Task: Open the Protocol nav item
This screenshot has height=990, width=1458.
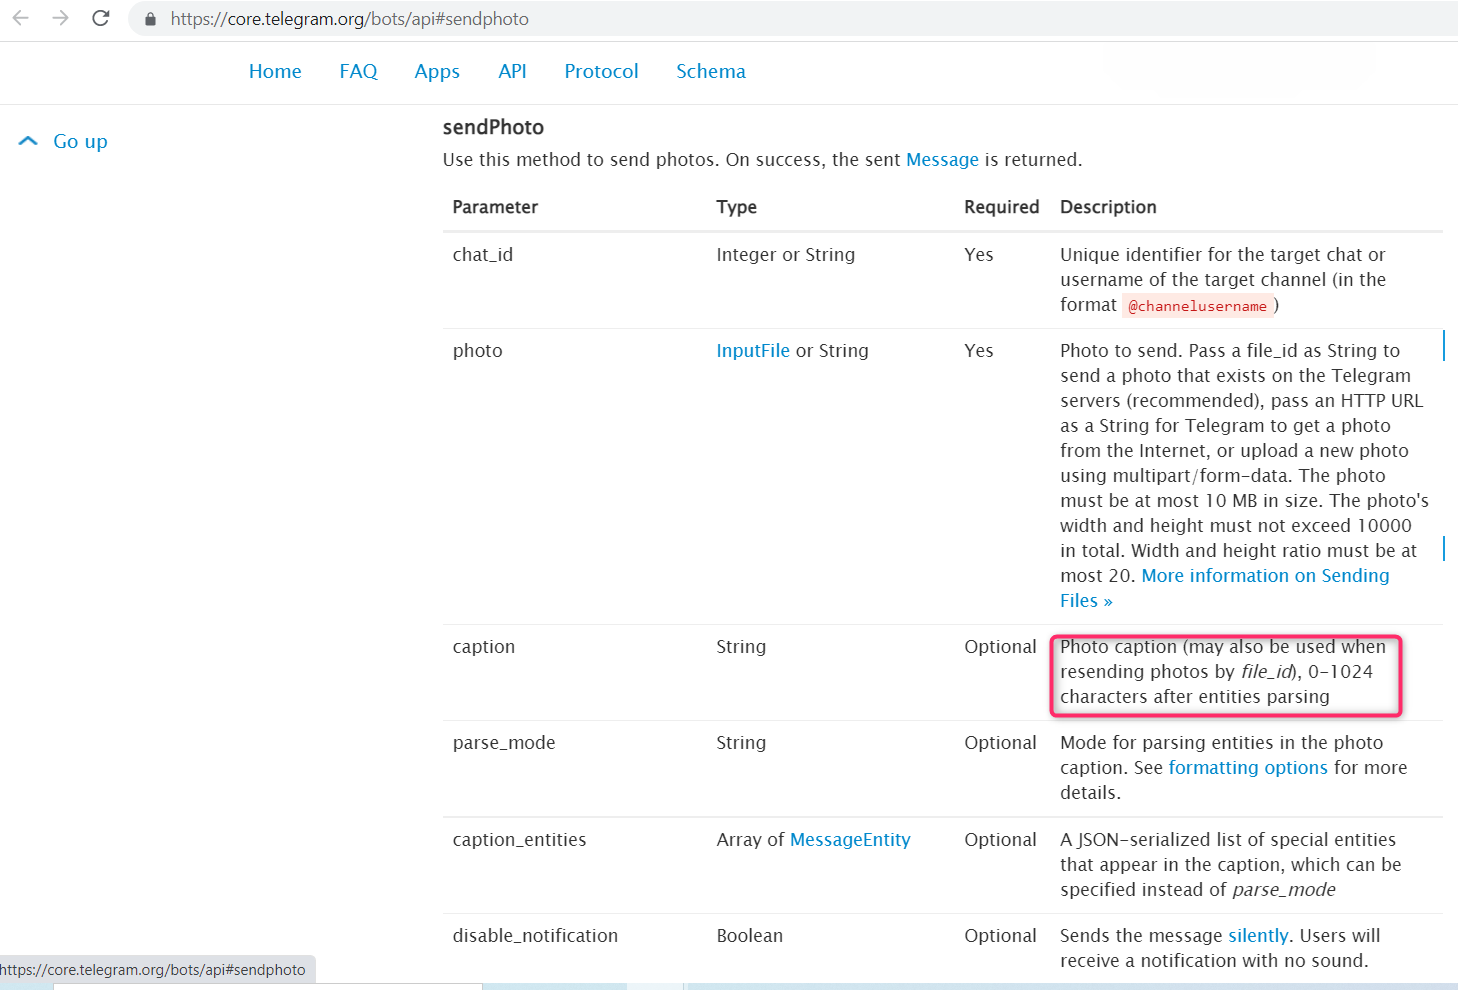Action: tap(601, 71)
